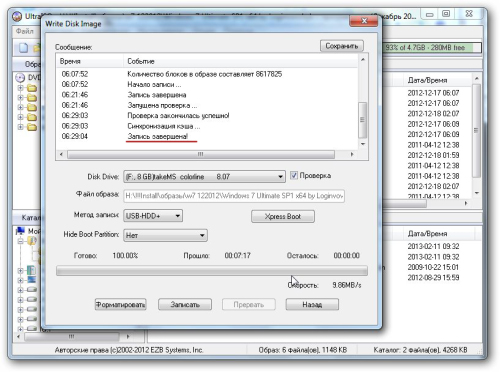Image resolution: width=500 pixels, height=372 pixels.
Task: Click the Записать button
Action: [185, 304]
